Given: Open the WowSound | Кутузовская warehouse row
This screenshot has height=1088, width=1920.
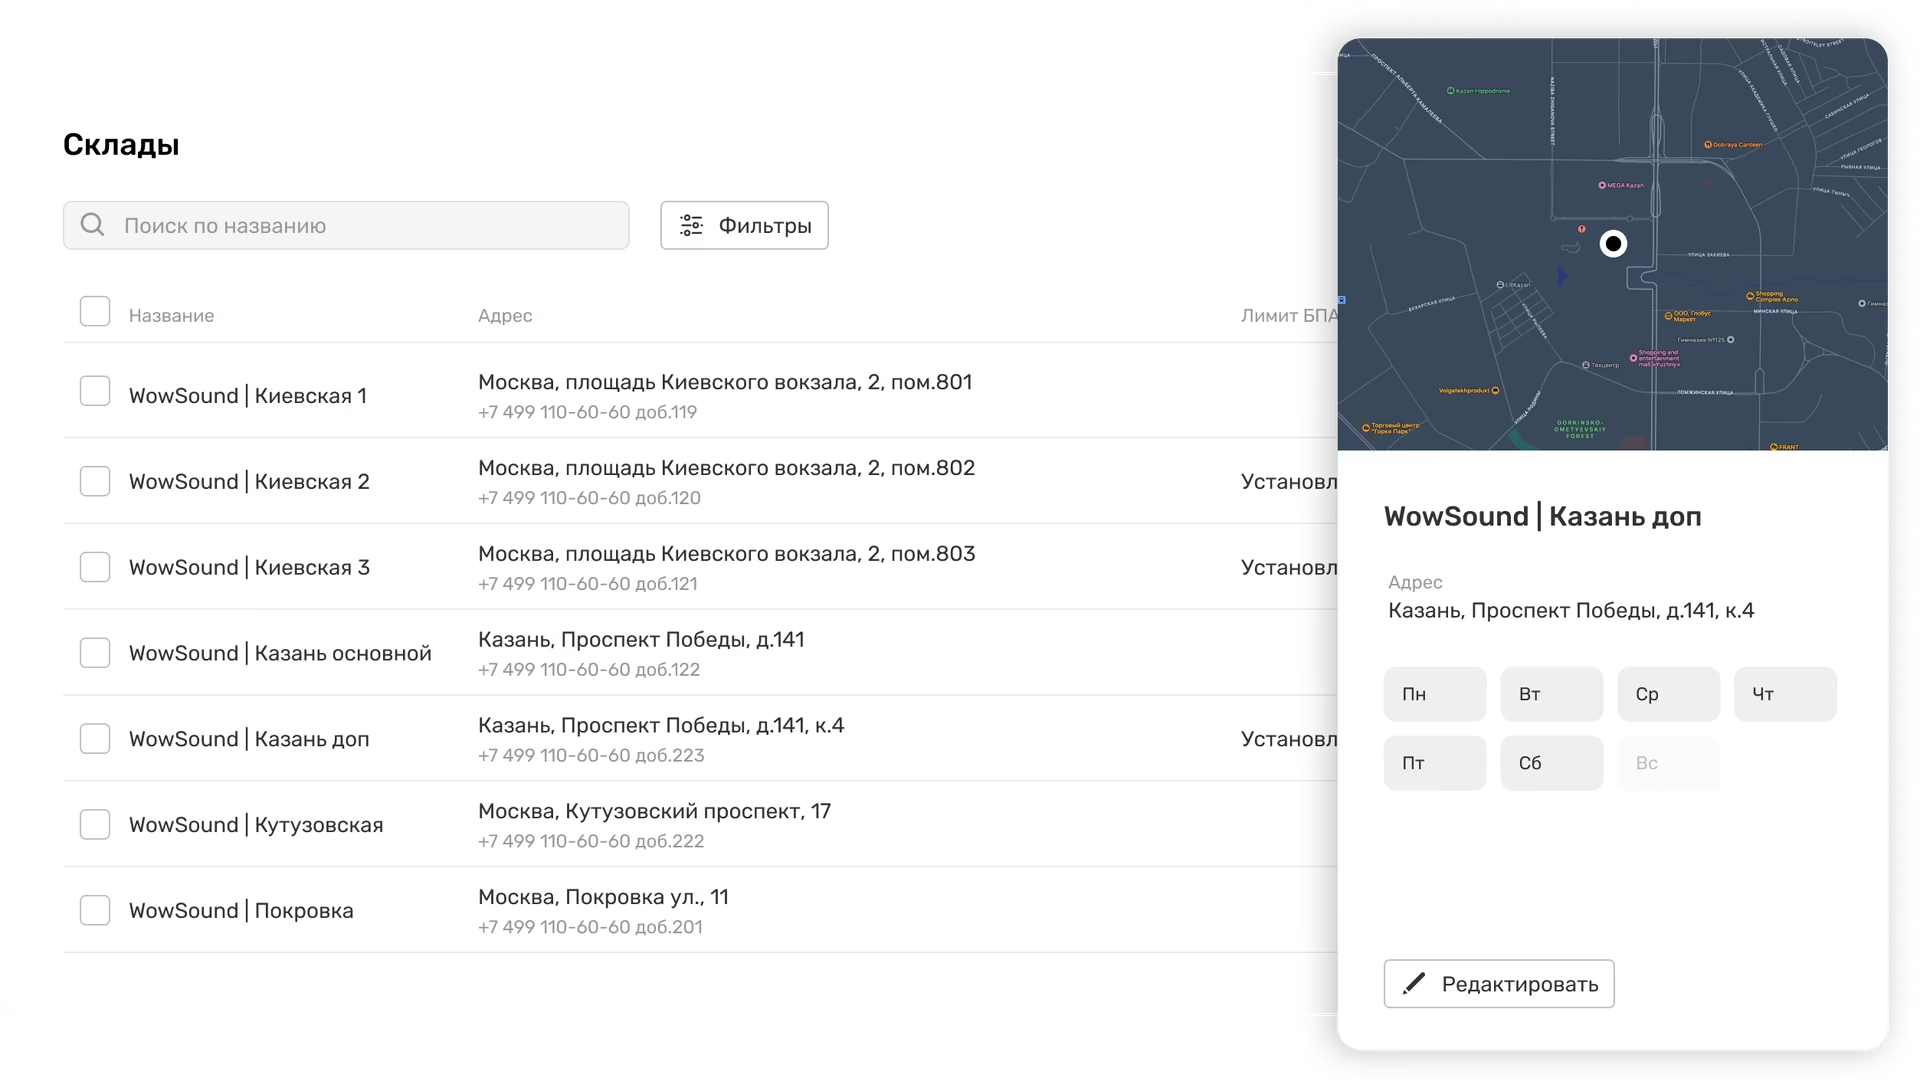Looking at the screenshot, I should point(256,825).
